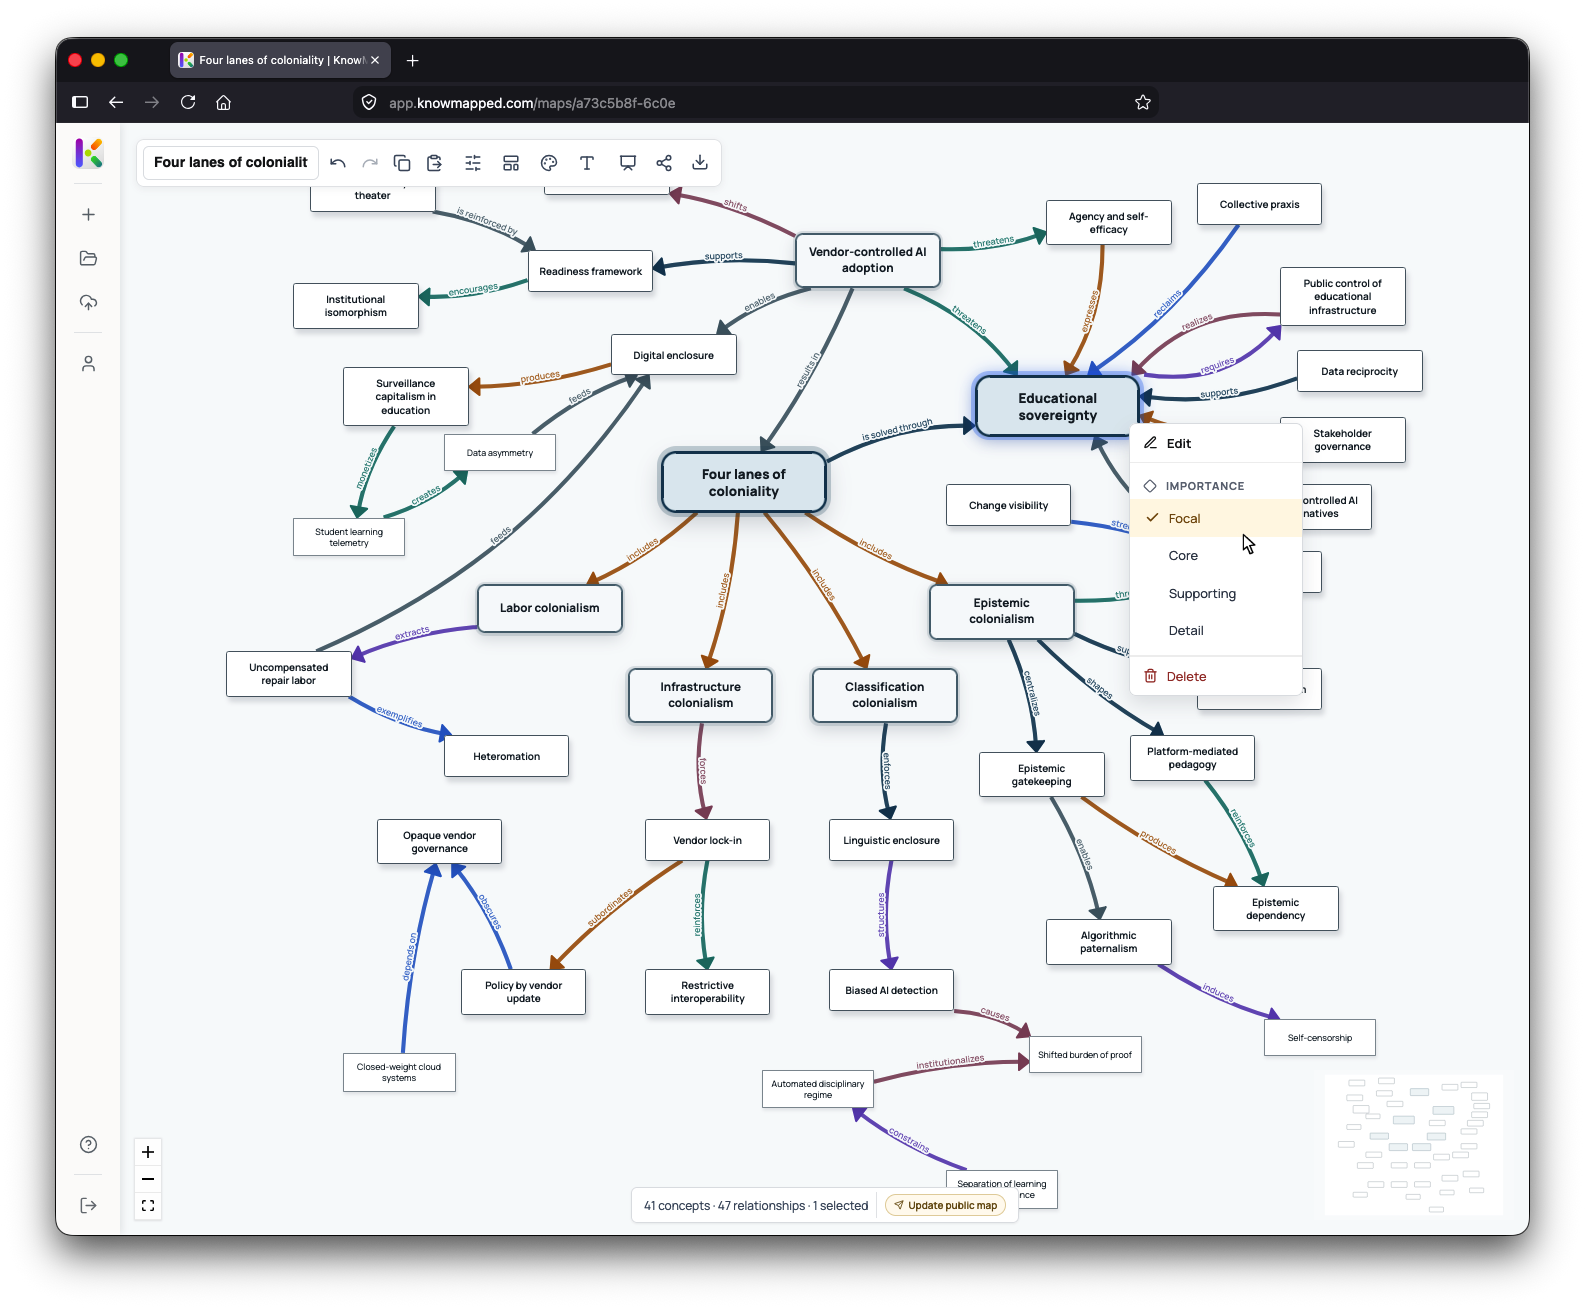Select the Digital enclosure node
The image size is (1585, 1309).
coord(674,356)
